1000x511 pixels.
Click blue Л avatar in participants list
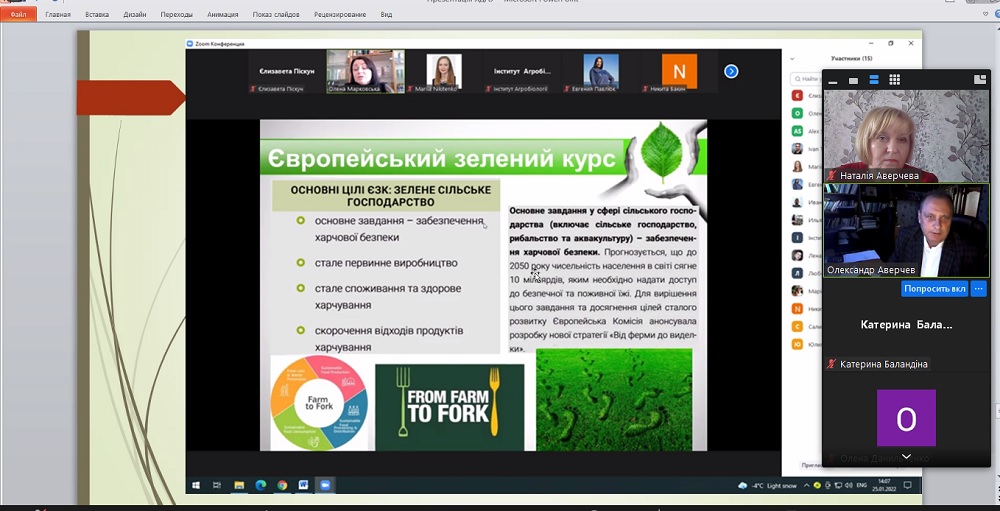coord(797,273)
